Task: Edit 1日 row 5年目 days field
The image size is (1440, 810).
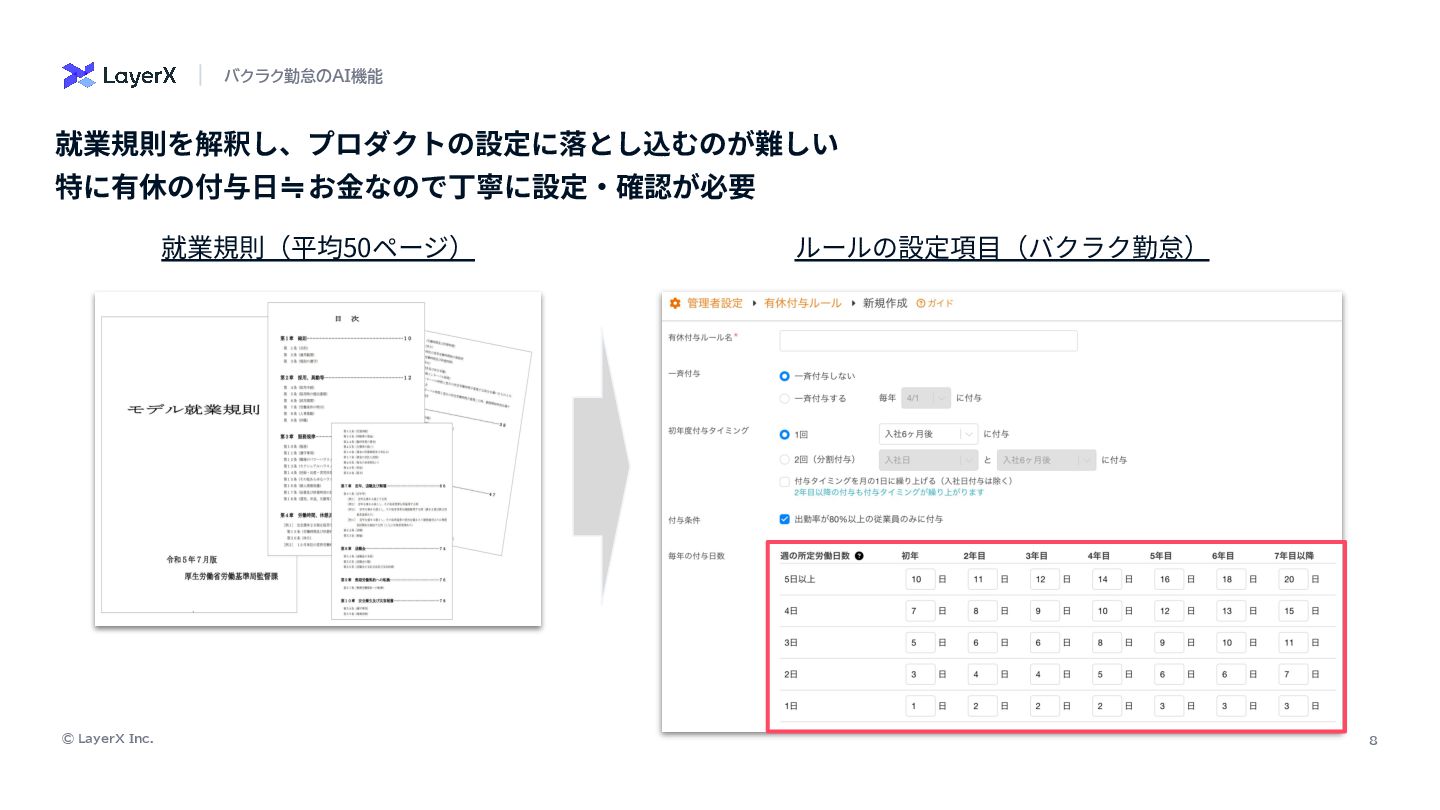Action: point(1168,706)
